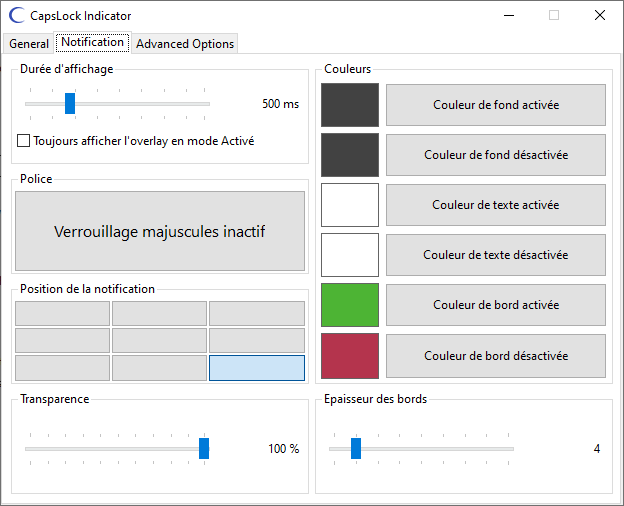Click Couleur de fond désactivée button
Image resolution: width=624 pixels, height=506 pixels.
[x=496, y=155]
